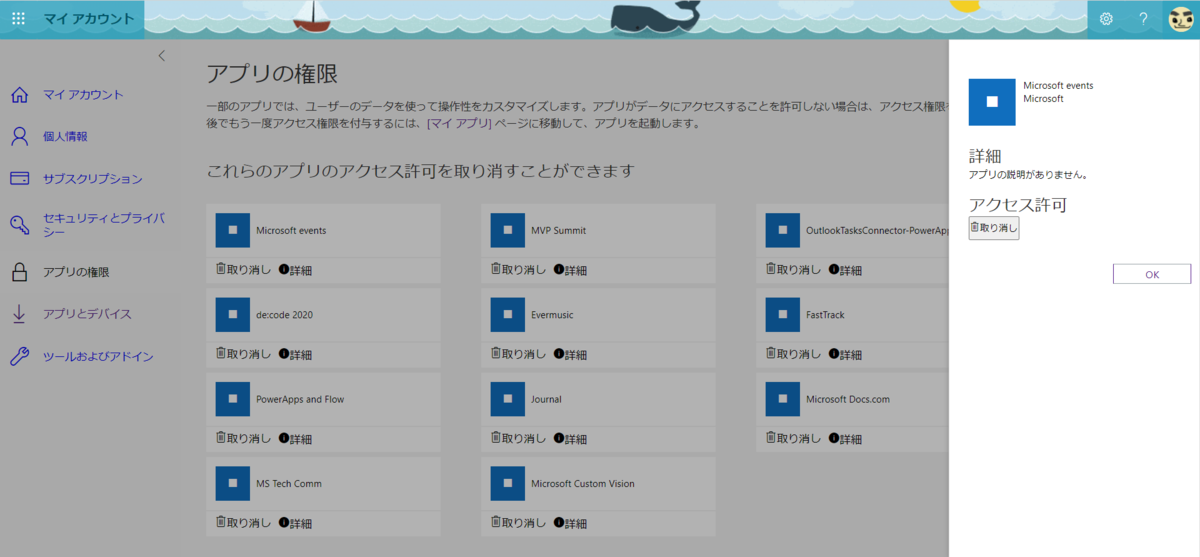This screenshot has width=1200, height=557.
Task: Click the PowerApps and Flow tile icon
Action: 232,399
